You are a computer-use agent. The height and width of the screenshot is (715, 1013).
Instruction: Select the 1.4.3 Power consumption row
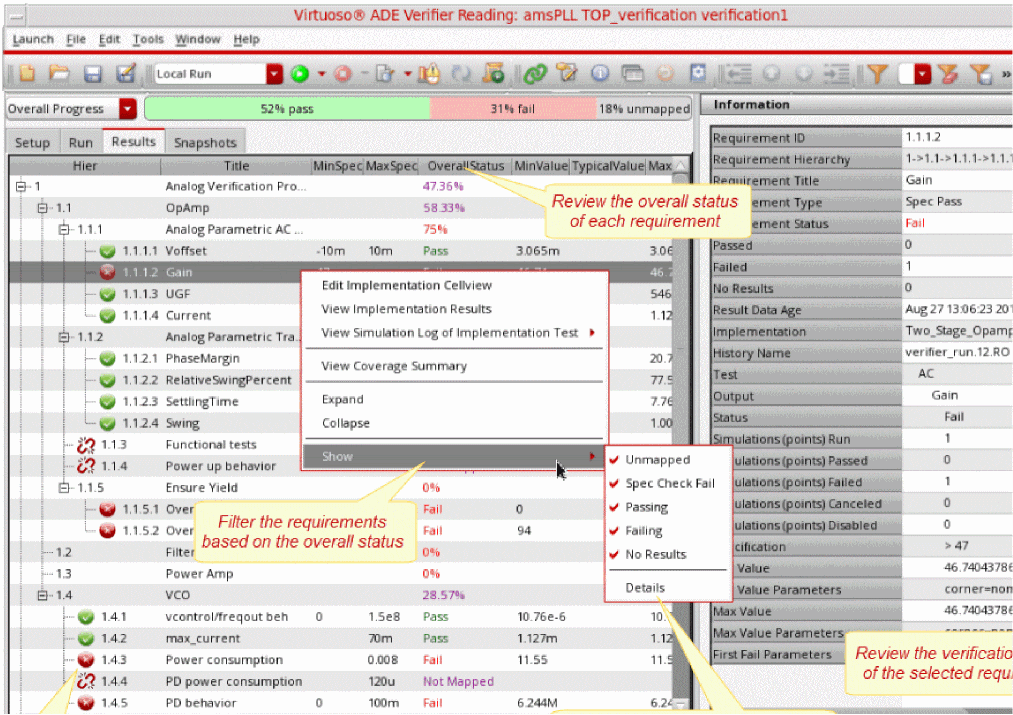[341, 660]
